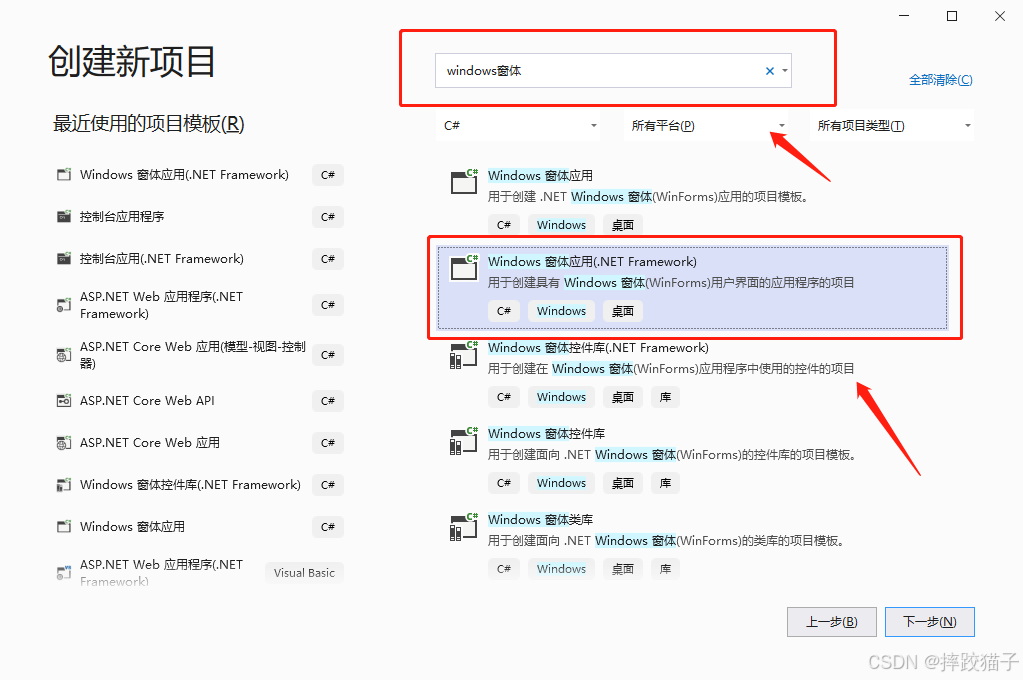The width and height of the screenshot is (1023, 680).
Task: Click the C# badge beside ASP.NET Core Web API
Action: point(328,401)
